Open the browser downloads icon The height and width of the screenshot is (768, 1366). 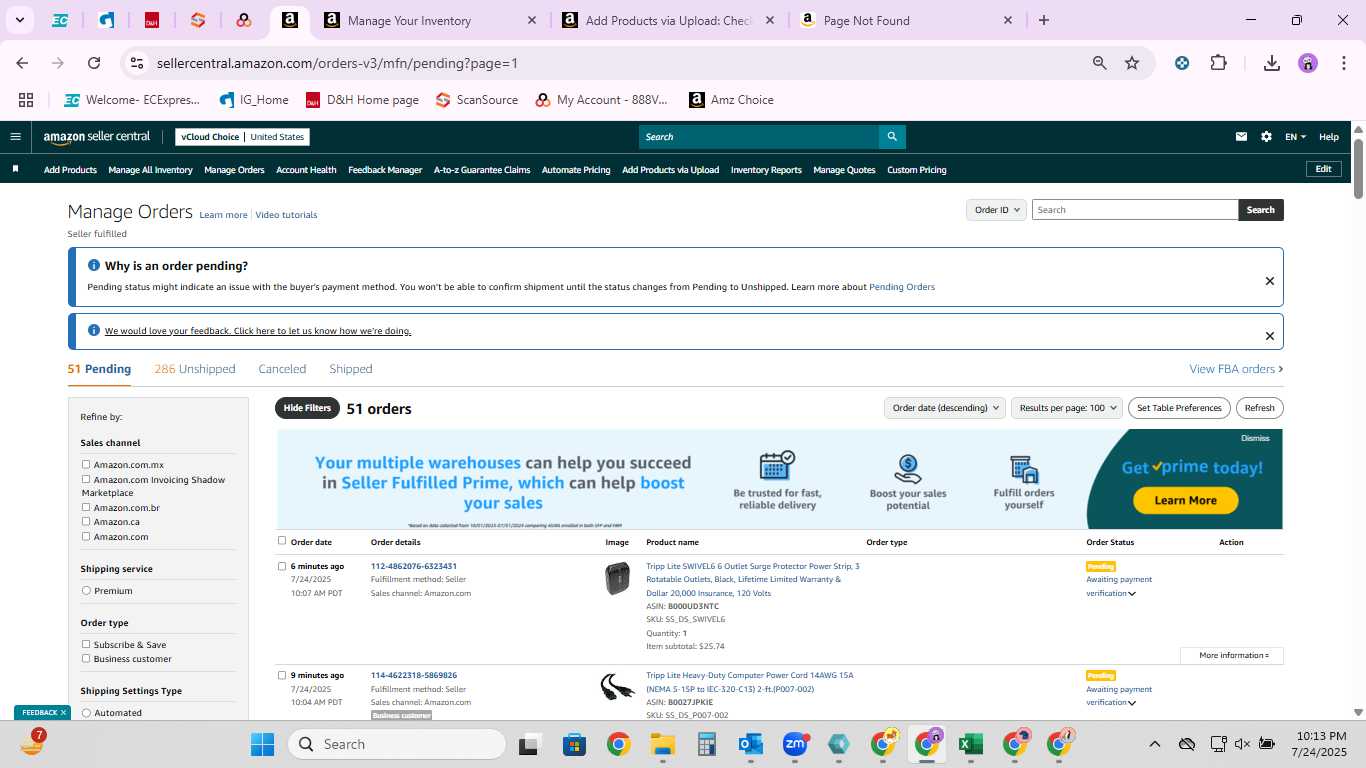[x=1272, y=63]
